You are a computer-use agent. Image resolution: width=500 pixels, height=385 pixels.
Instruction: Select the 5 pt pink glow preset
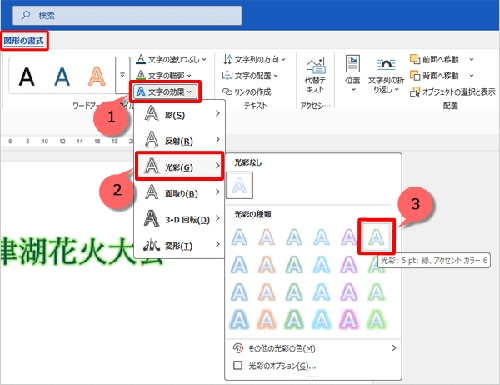click(349, 237)
